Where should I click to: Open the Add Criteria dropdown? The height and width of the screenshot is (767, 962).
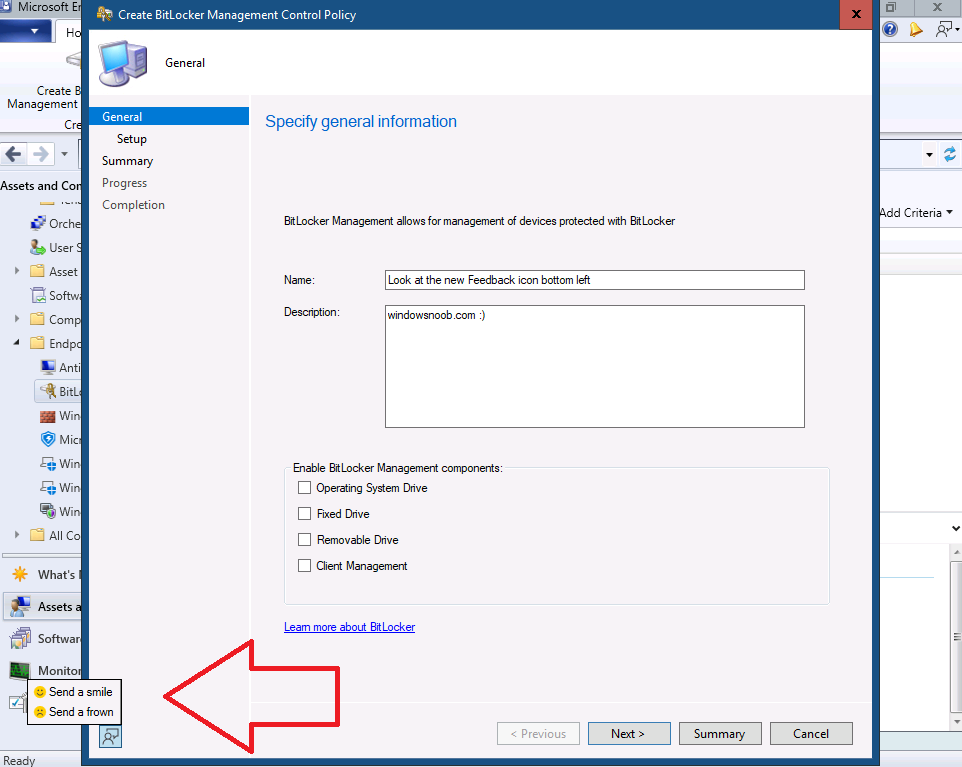point(916,212)
